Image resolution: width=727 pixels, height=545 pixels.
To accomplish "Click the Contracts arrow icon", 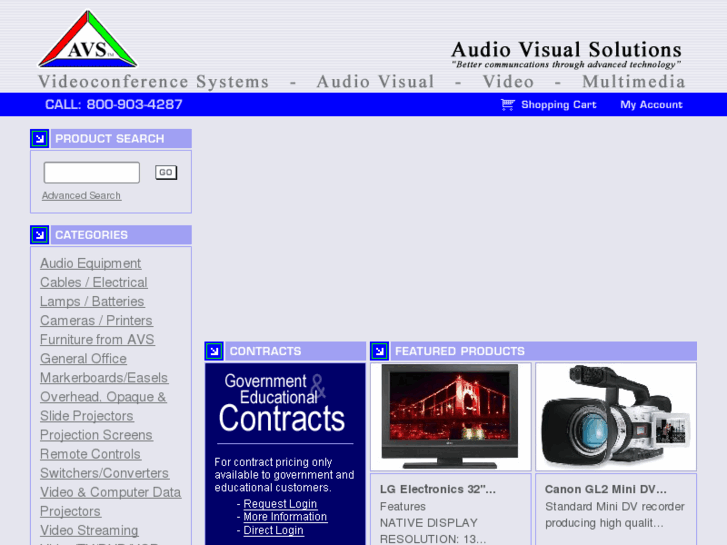I will click(214, 351).
